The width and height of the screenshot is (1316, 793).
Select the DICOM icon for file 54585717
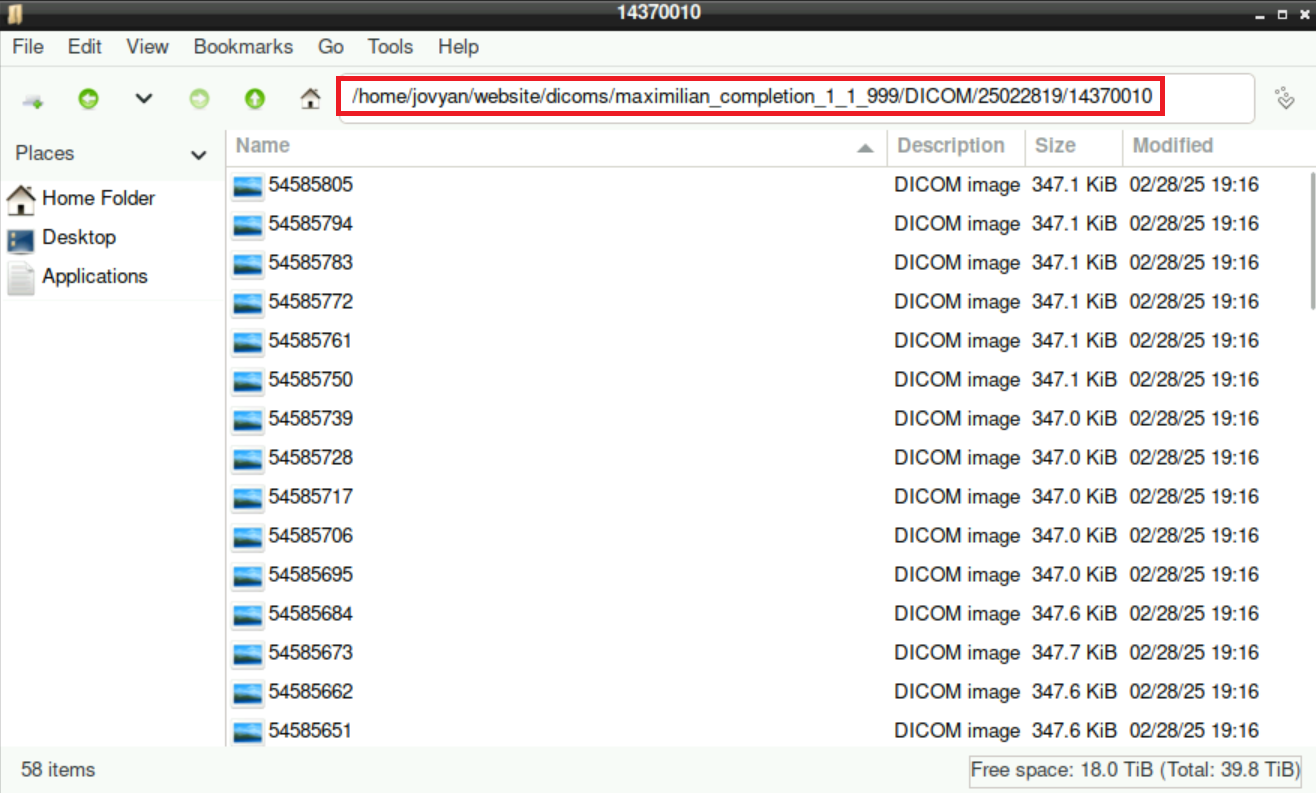[x=247, y=498]
